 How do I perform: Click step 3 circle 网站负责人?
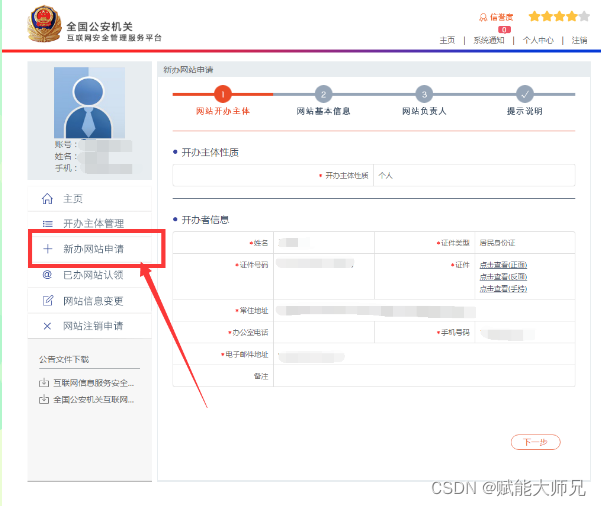click(424, 94)
